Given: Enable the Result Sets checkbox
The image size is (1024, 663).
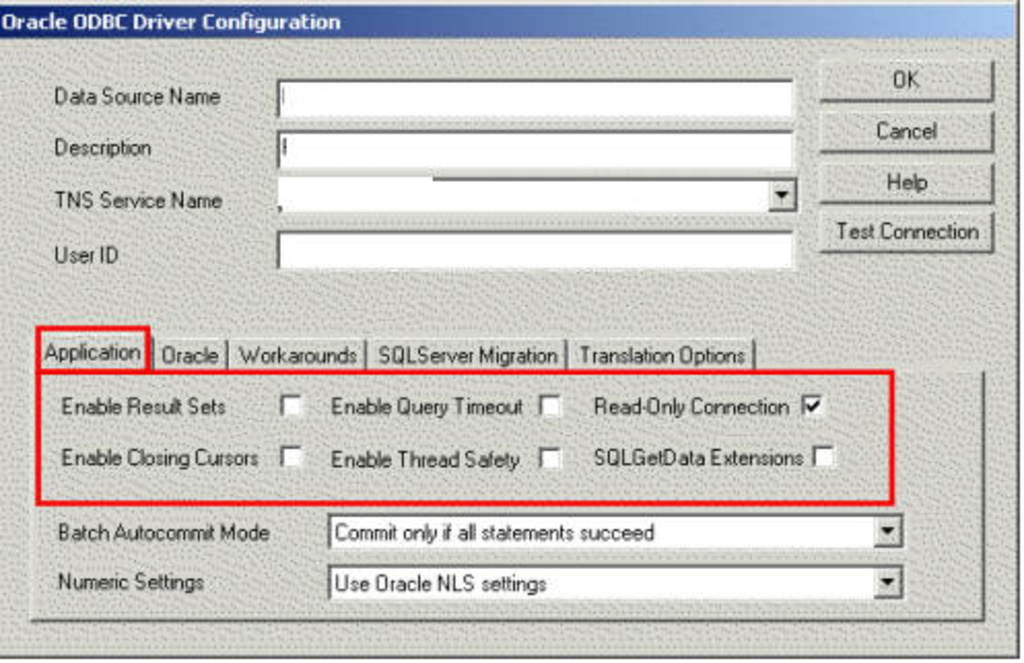Looking at the screenshot, I should point(289,407).
